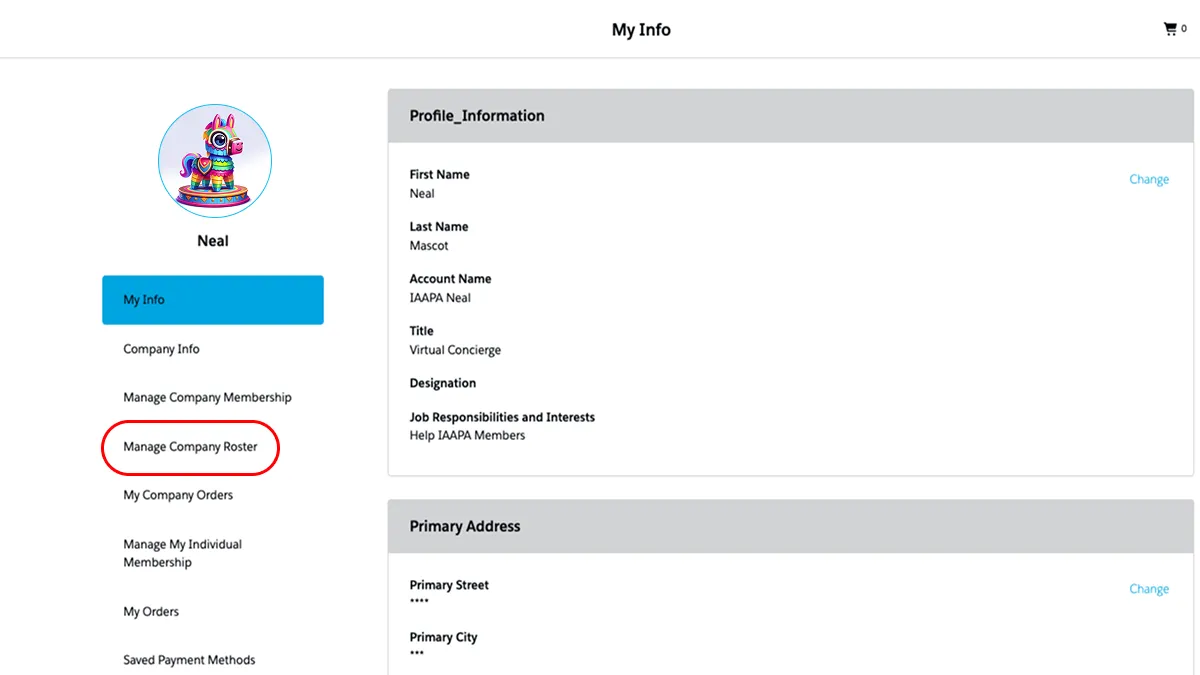Click Change link for Primary Address
This screenshot has height=675, width=1200.
click(1149, 589)
